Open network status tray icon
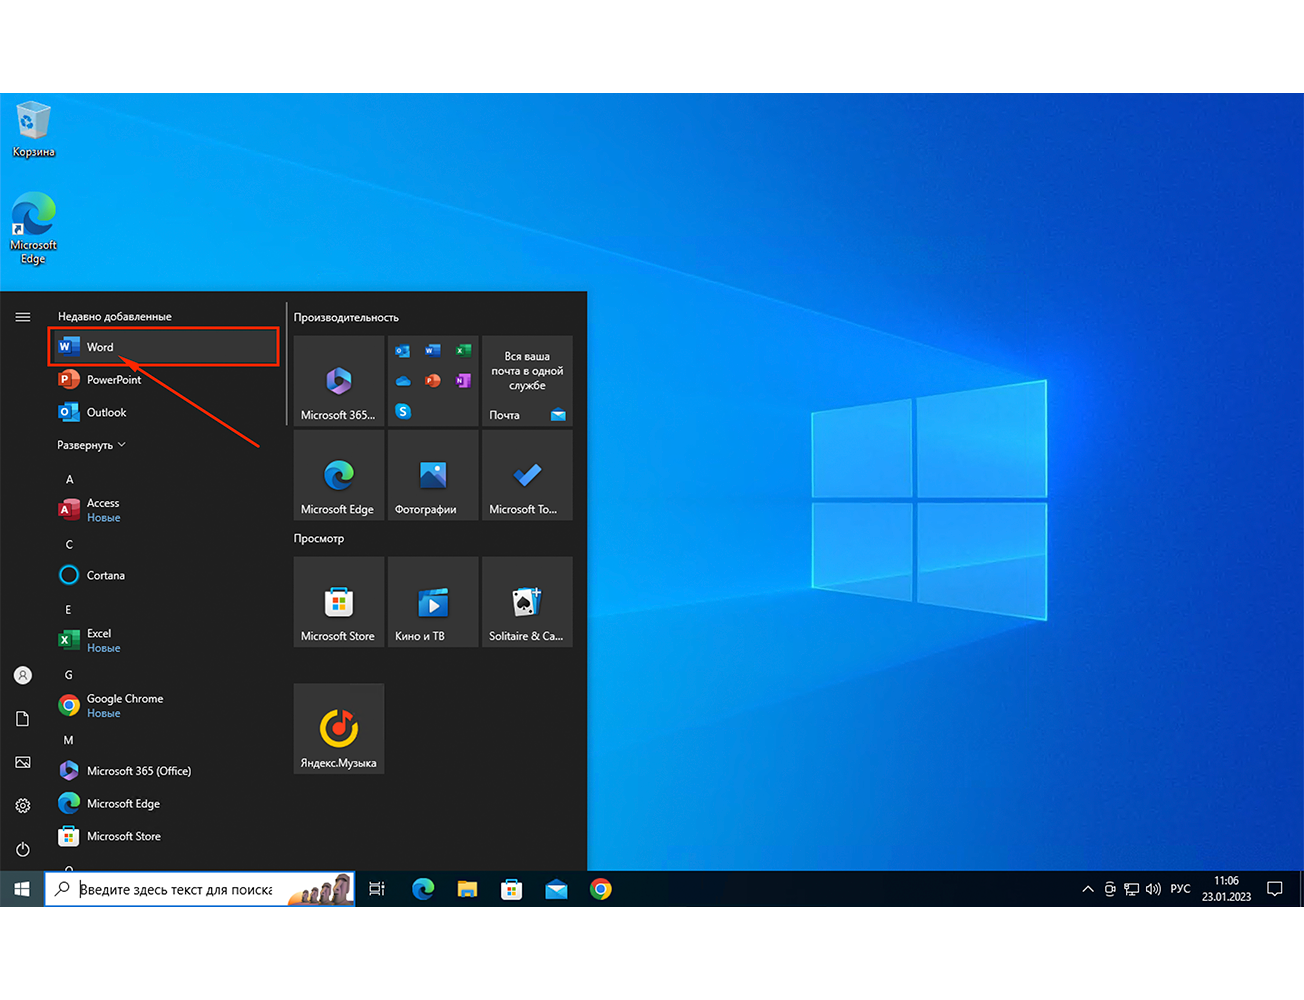 (x=1131, y=889)
